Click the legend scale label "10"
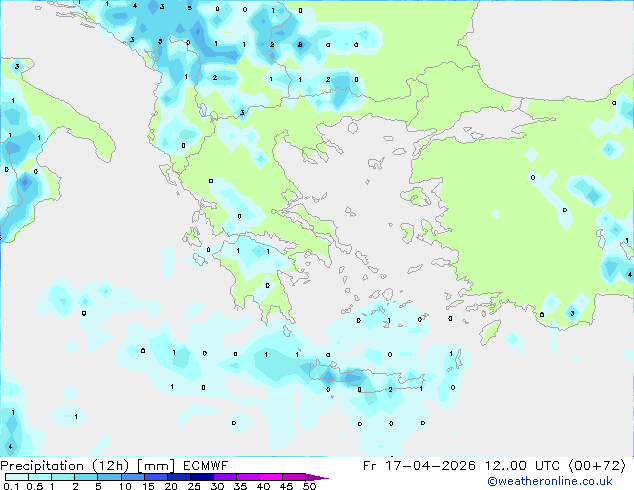The width and height of the screenshot is (634, 490). (x=125, y=486)
